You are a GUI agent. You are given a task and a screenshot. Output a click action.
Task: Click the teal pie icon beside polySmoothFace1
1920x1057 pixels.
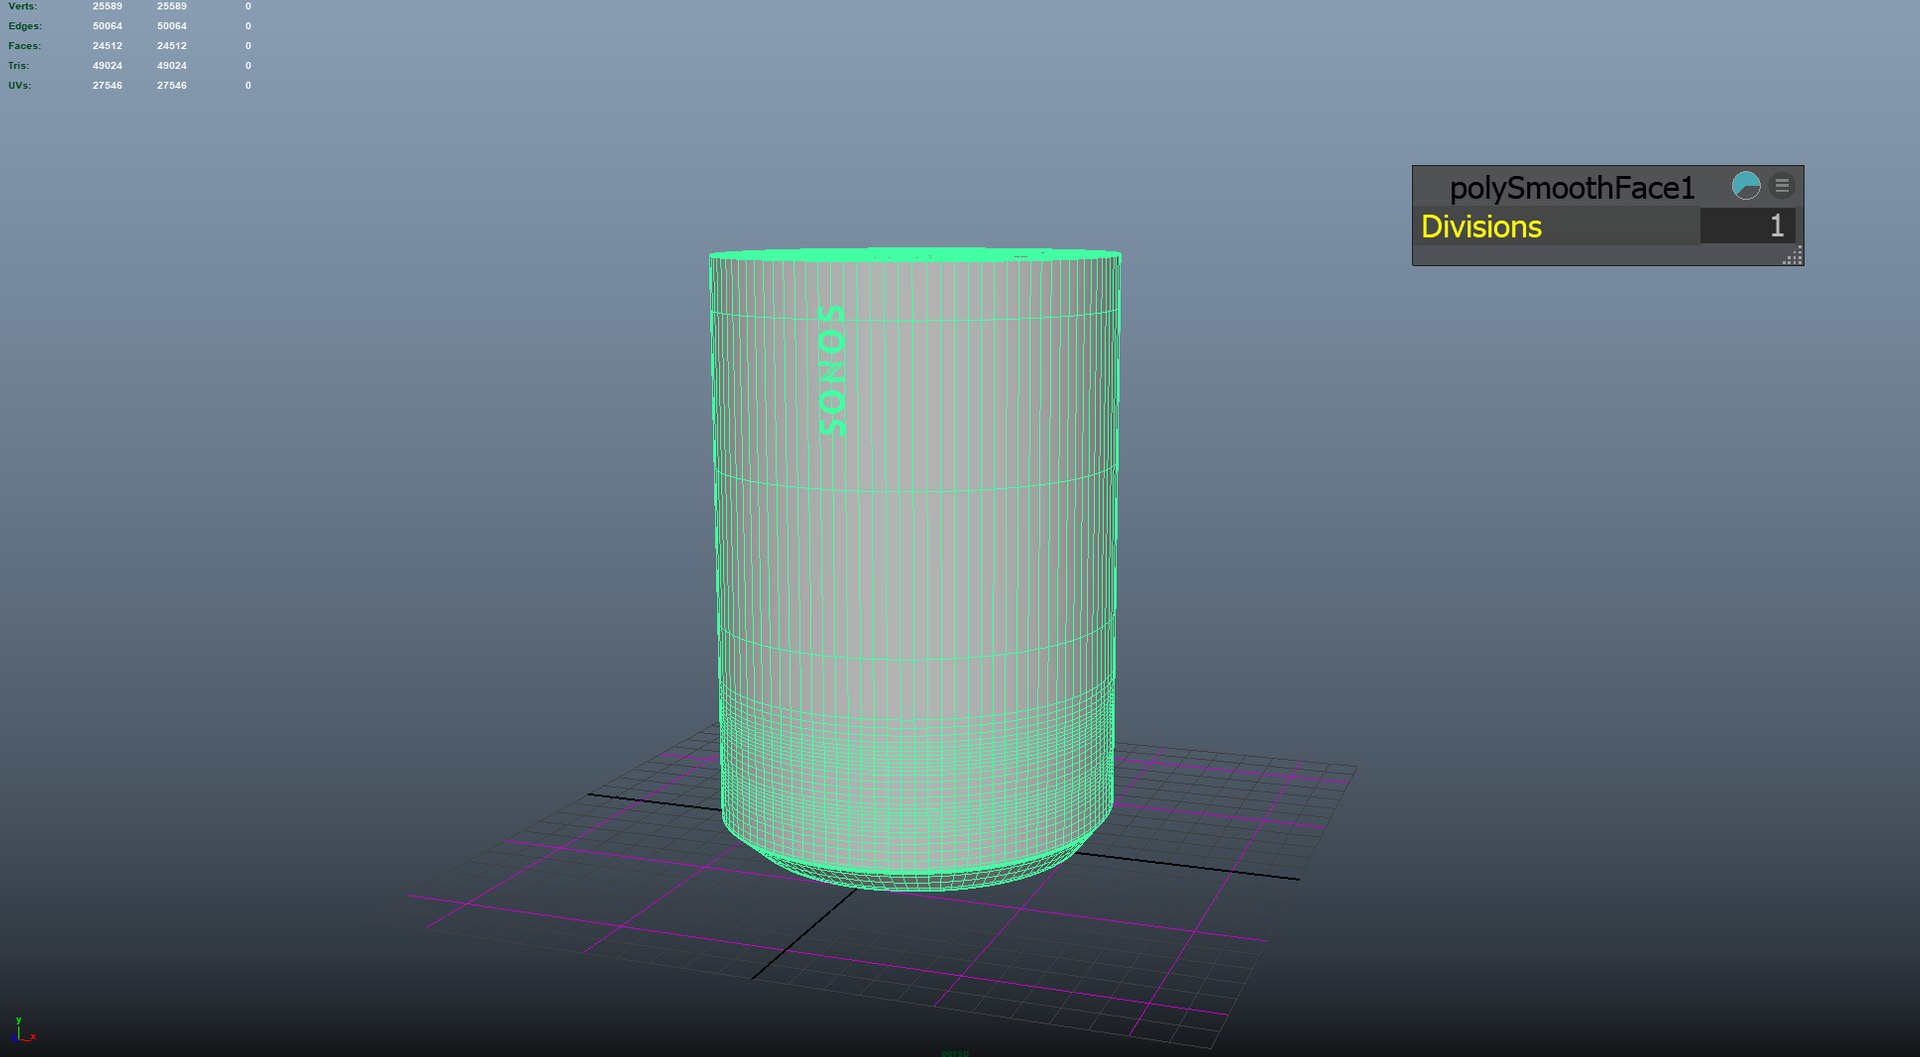pos(1746,186)
